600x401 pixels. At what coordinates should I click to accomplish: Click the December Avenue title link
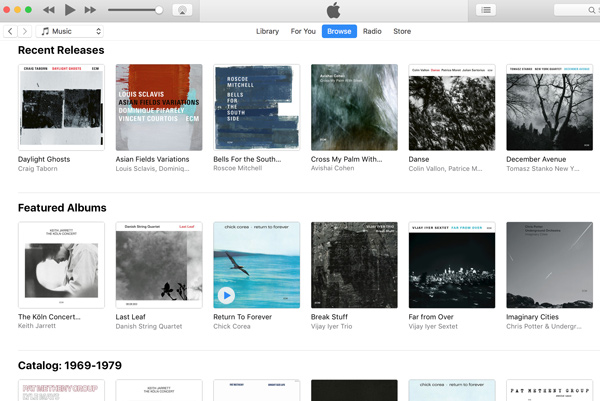tap(536, 159)
